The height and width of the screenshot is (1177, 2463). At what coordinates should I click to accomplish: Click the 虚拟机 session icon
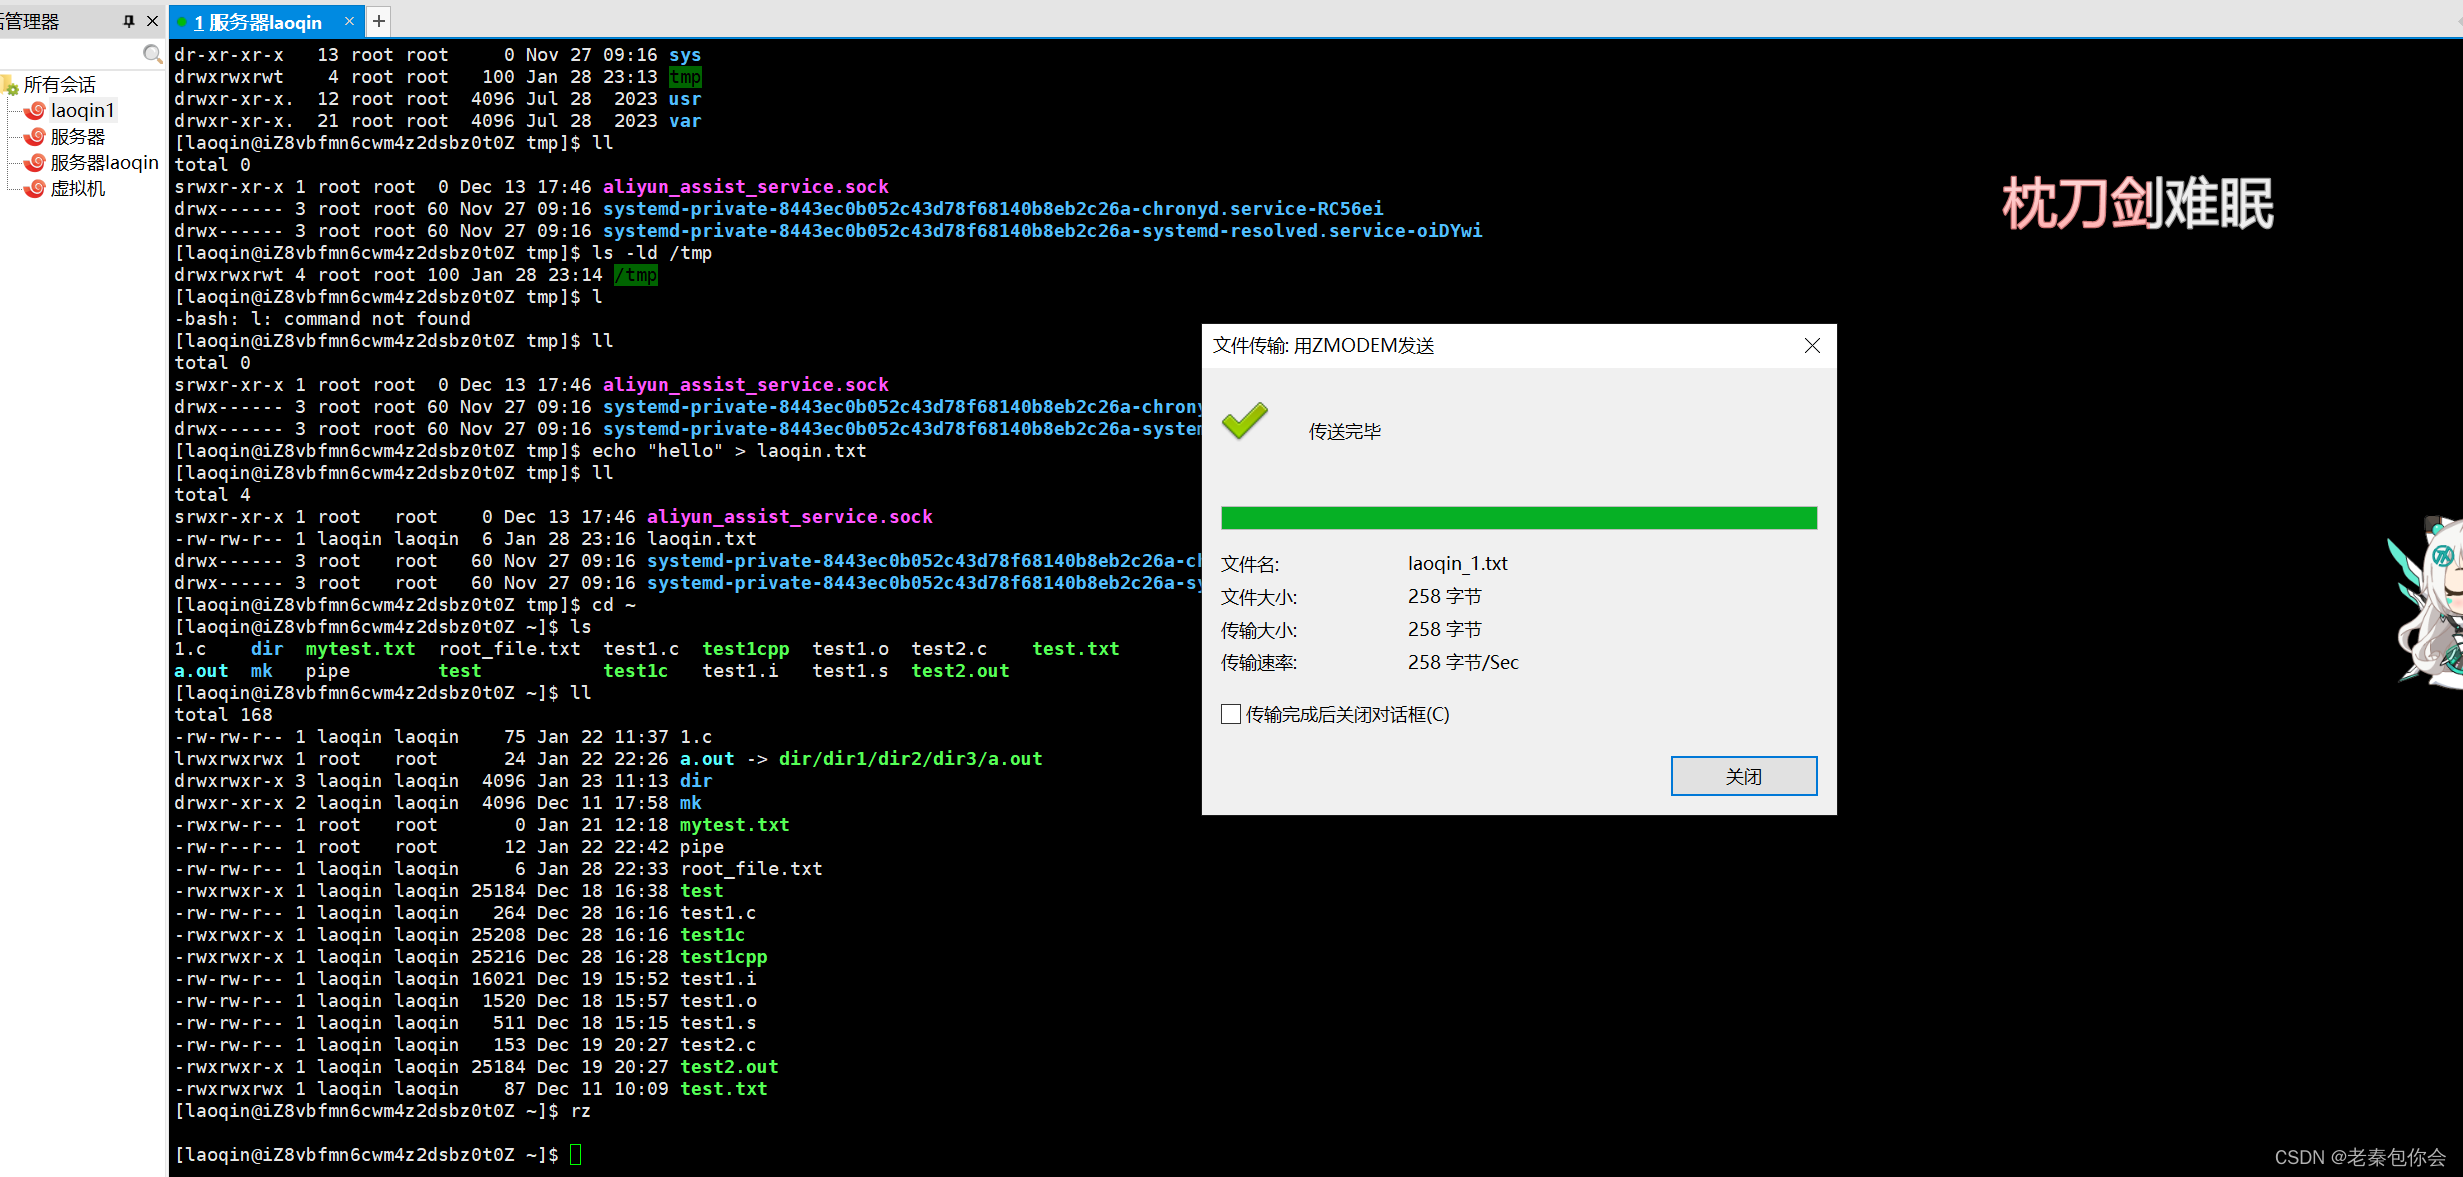[x=35, y=188]
